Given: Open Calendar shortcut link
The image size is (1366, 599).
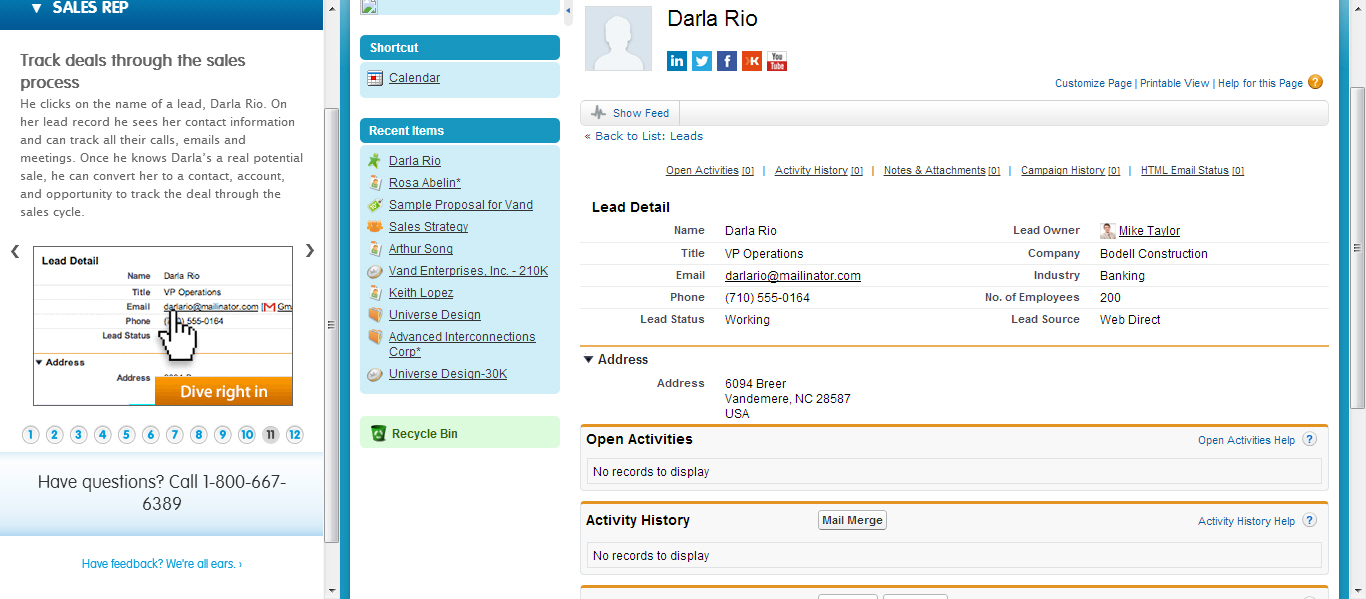Looking at the screenshot, I should tap(414, 78).
